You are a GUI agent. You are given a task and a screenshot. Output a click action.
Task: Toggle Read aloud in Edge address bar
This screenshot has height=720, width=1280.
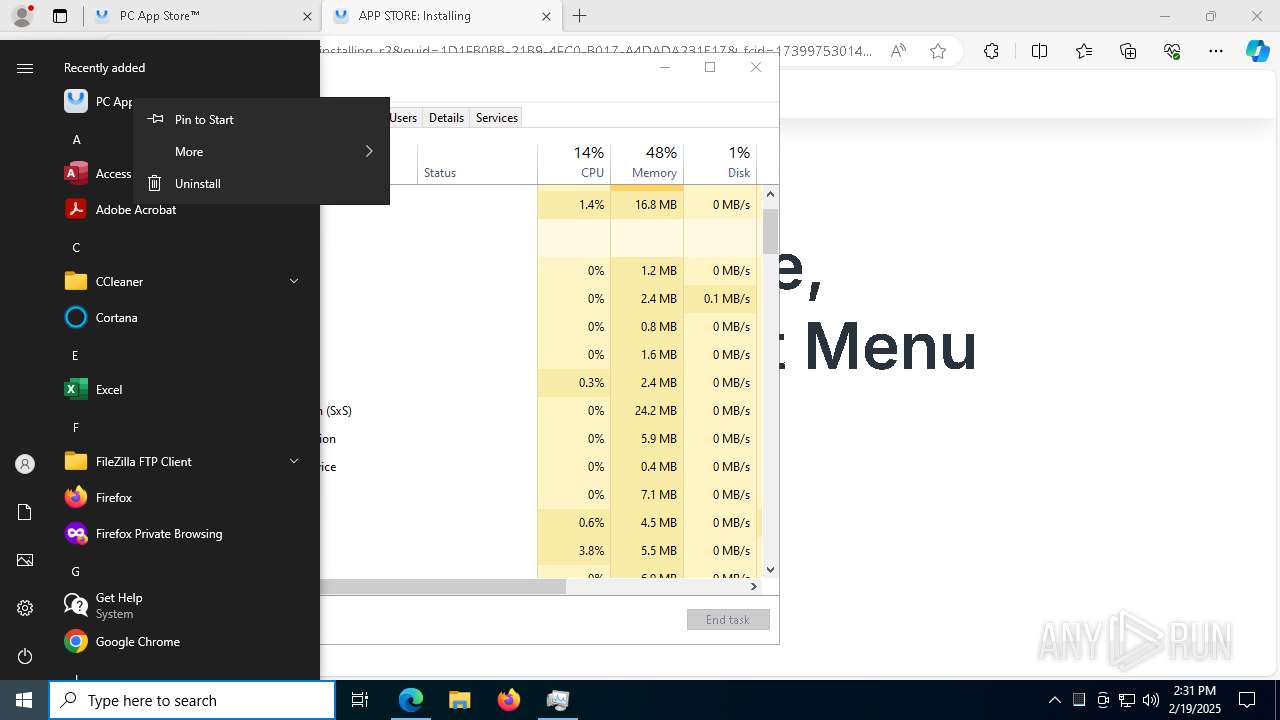[898, 51]
